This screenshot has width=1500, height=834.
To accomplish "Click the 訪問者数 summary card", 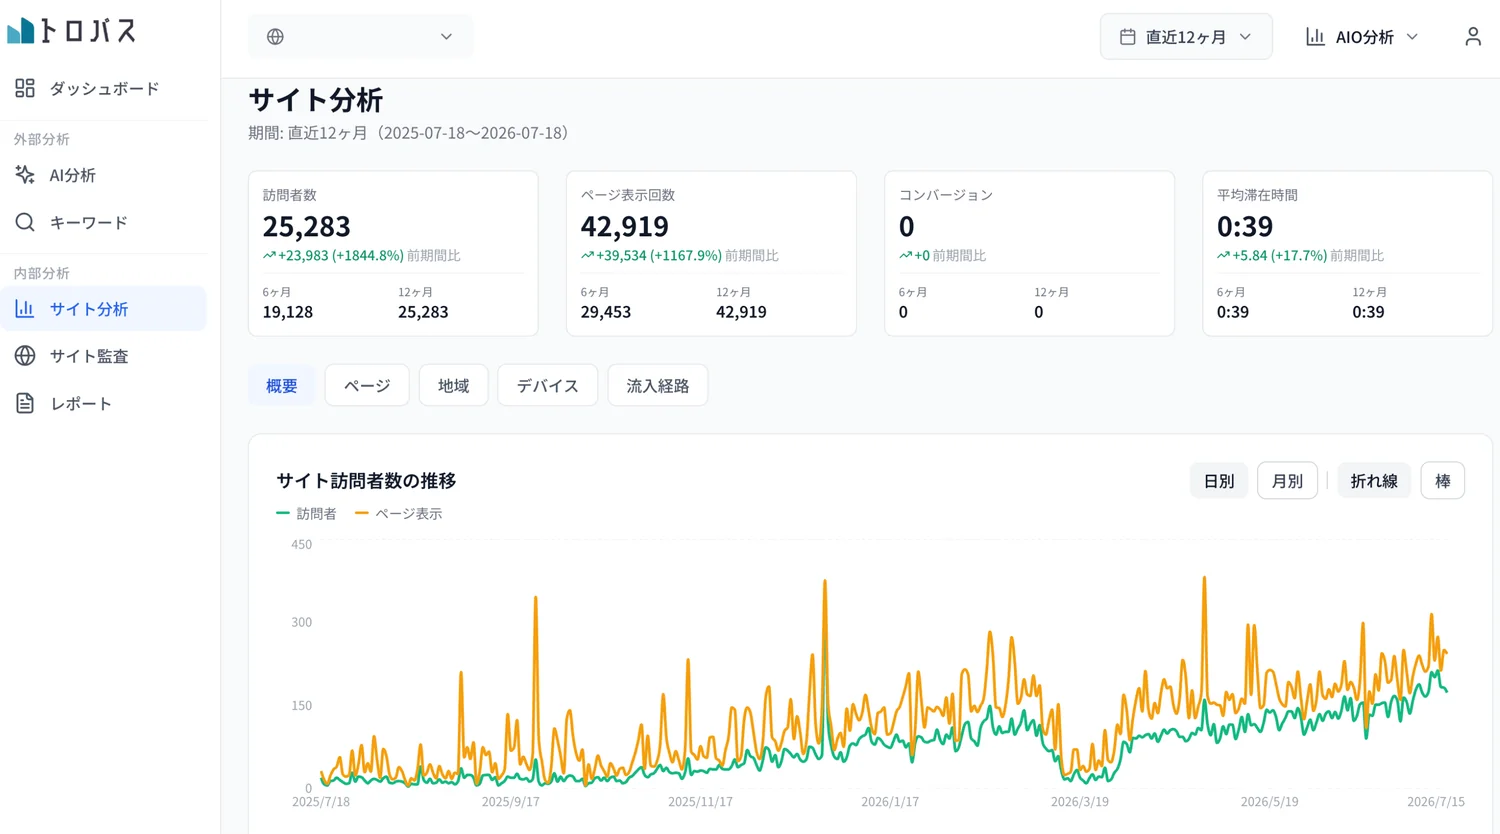I will point(393,254).
